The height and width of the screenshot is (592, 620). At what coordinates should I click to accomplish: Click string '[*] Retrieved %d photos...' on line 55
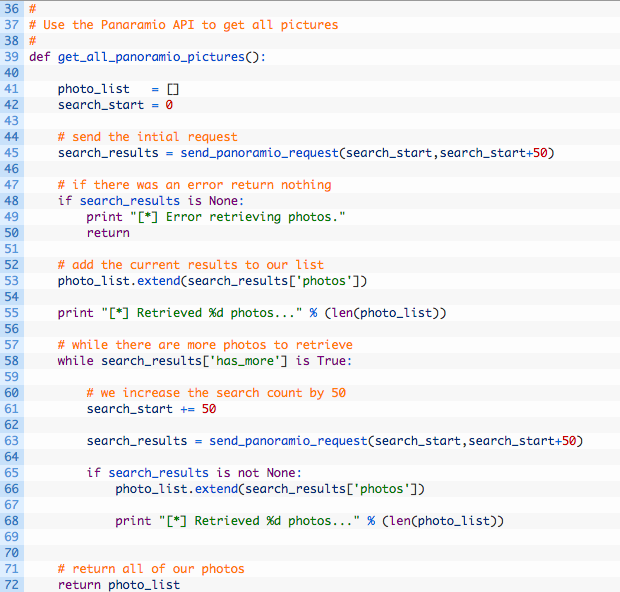click(202, 313)
